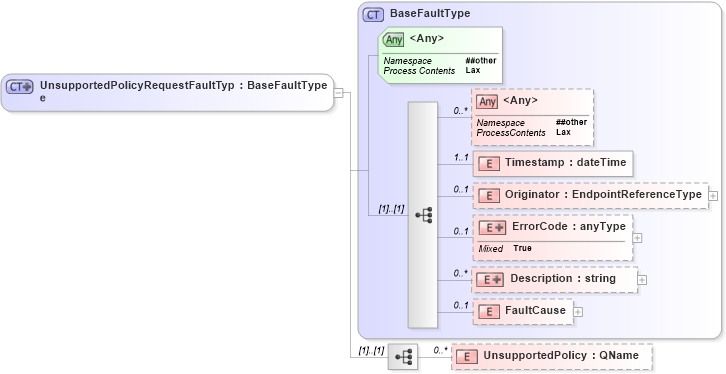Click the 0..1 cardinality beside ErrorCode
The height and width of the screenshot is (374, 726).
(x=461, y=231)
